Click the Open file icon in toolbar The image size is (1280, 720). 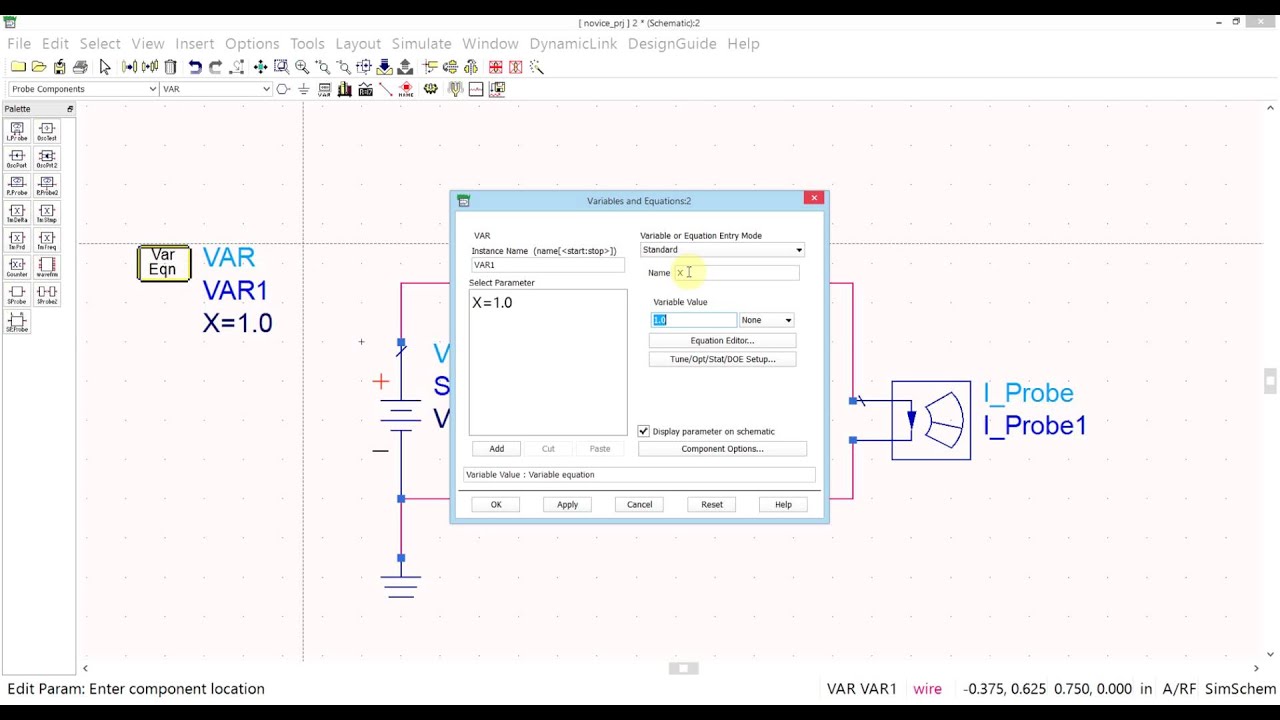39,67
